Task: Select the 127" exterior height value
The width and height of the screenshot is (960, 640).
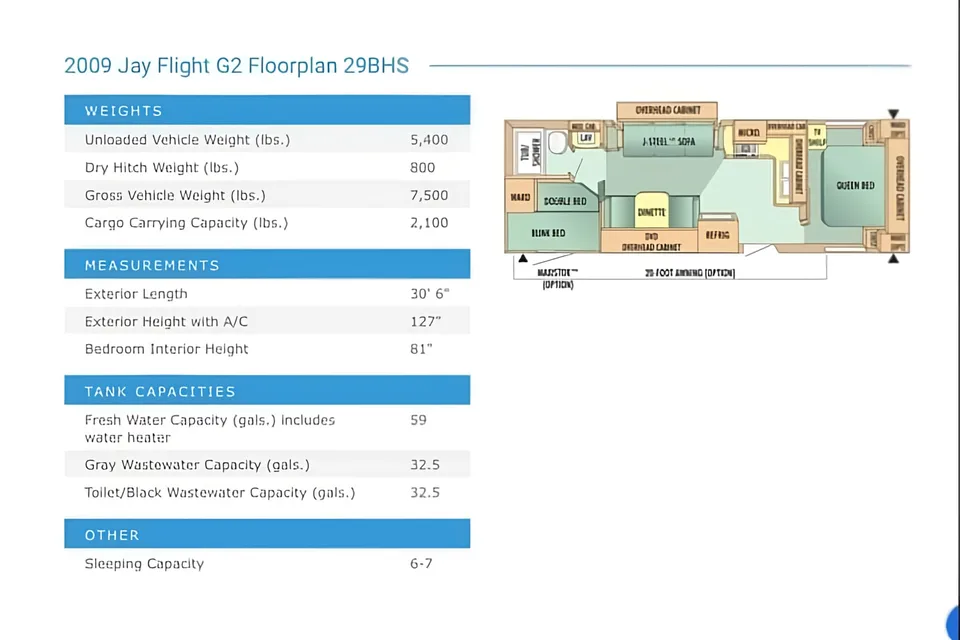Action: pyautogui.click(x=426, y=322)
